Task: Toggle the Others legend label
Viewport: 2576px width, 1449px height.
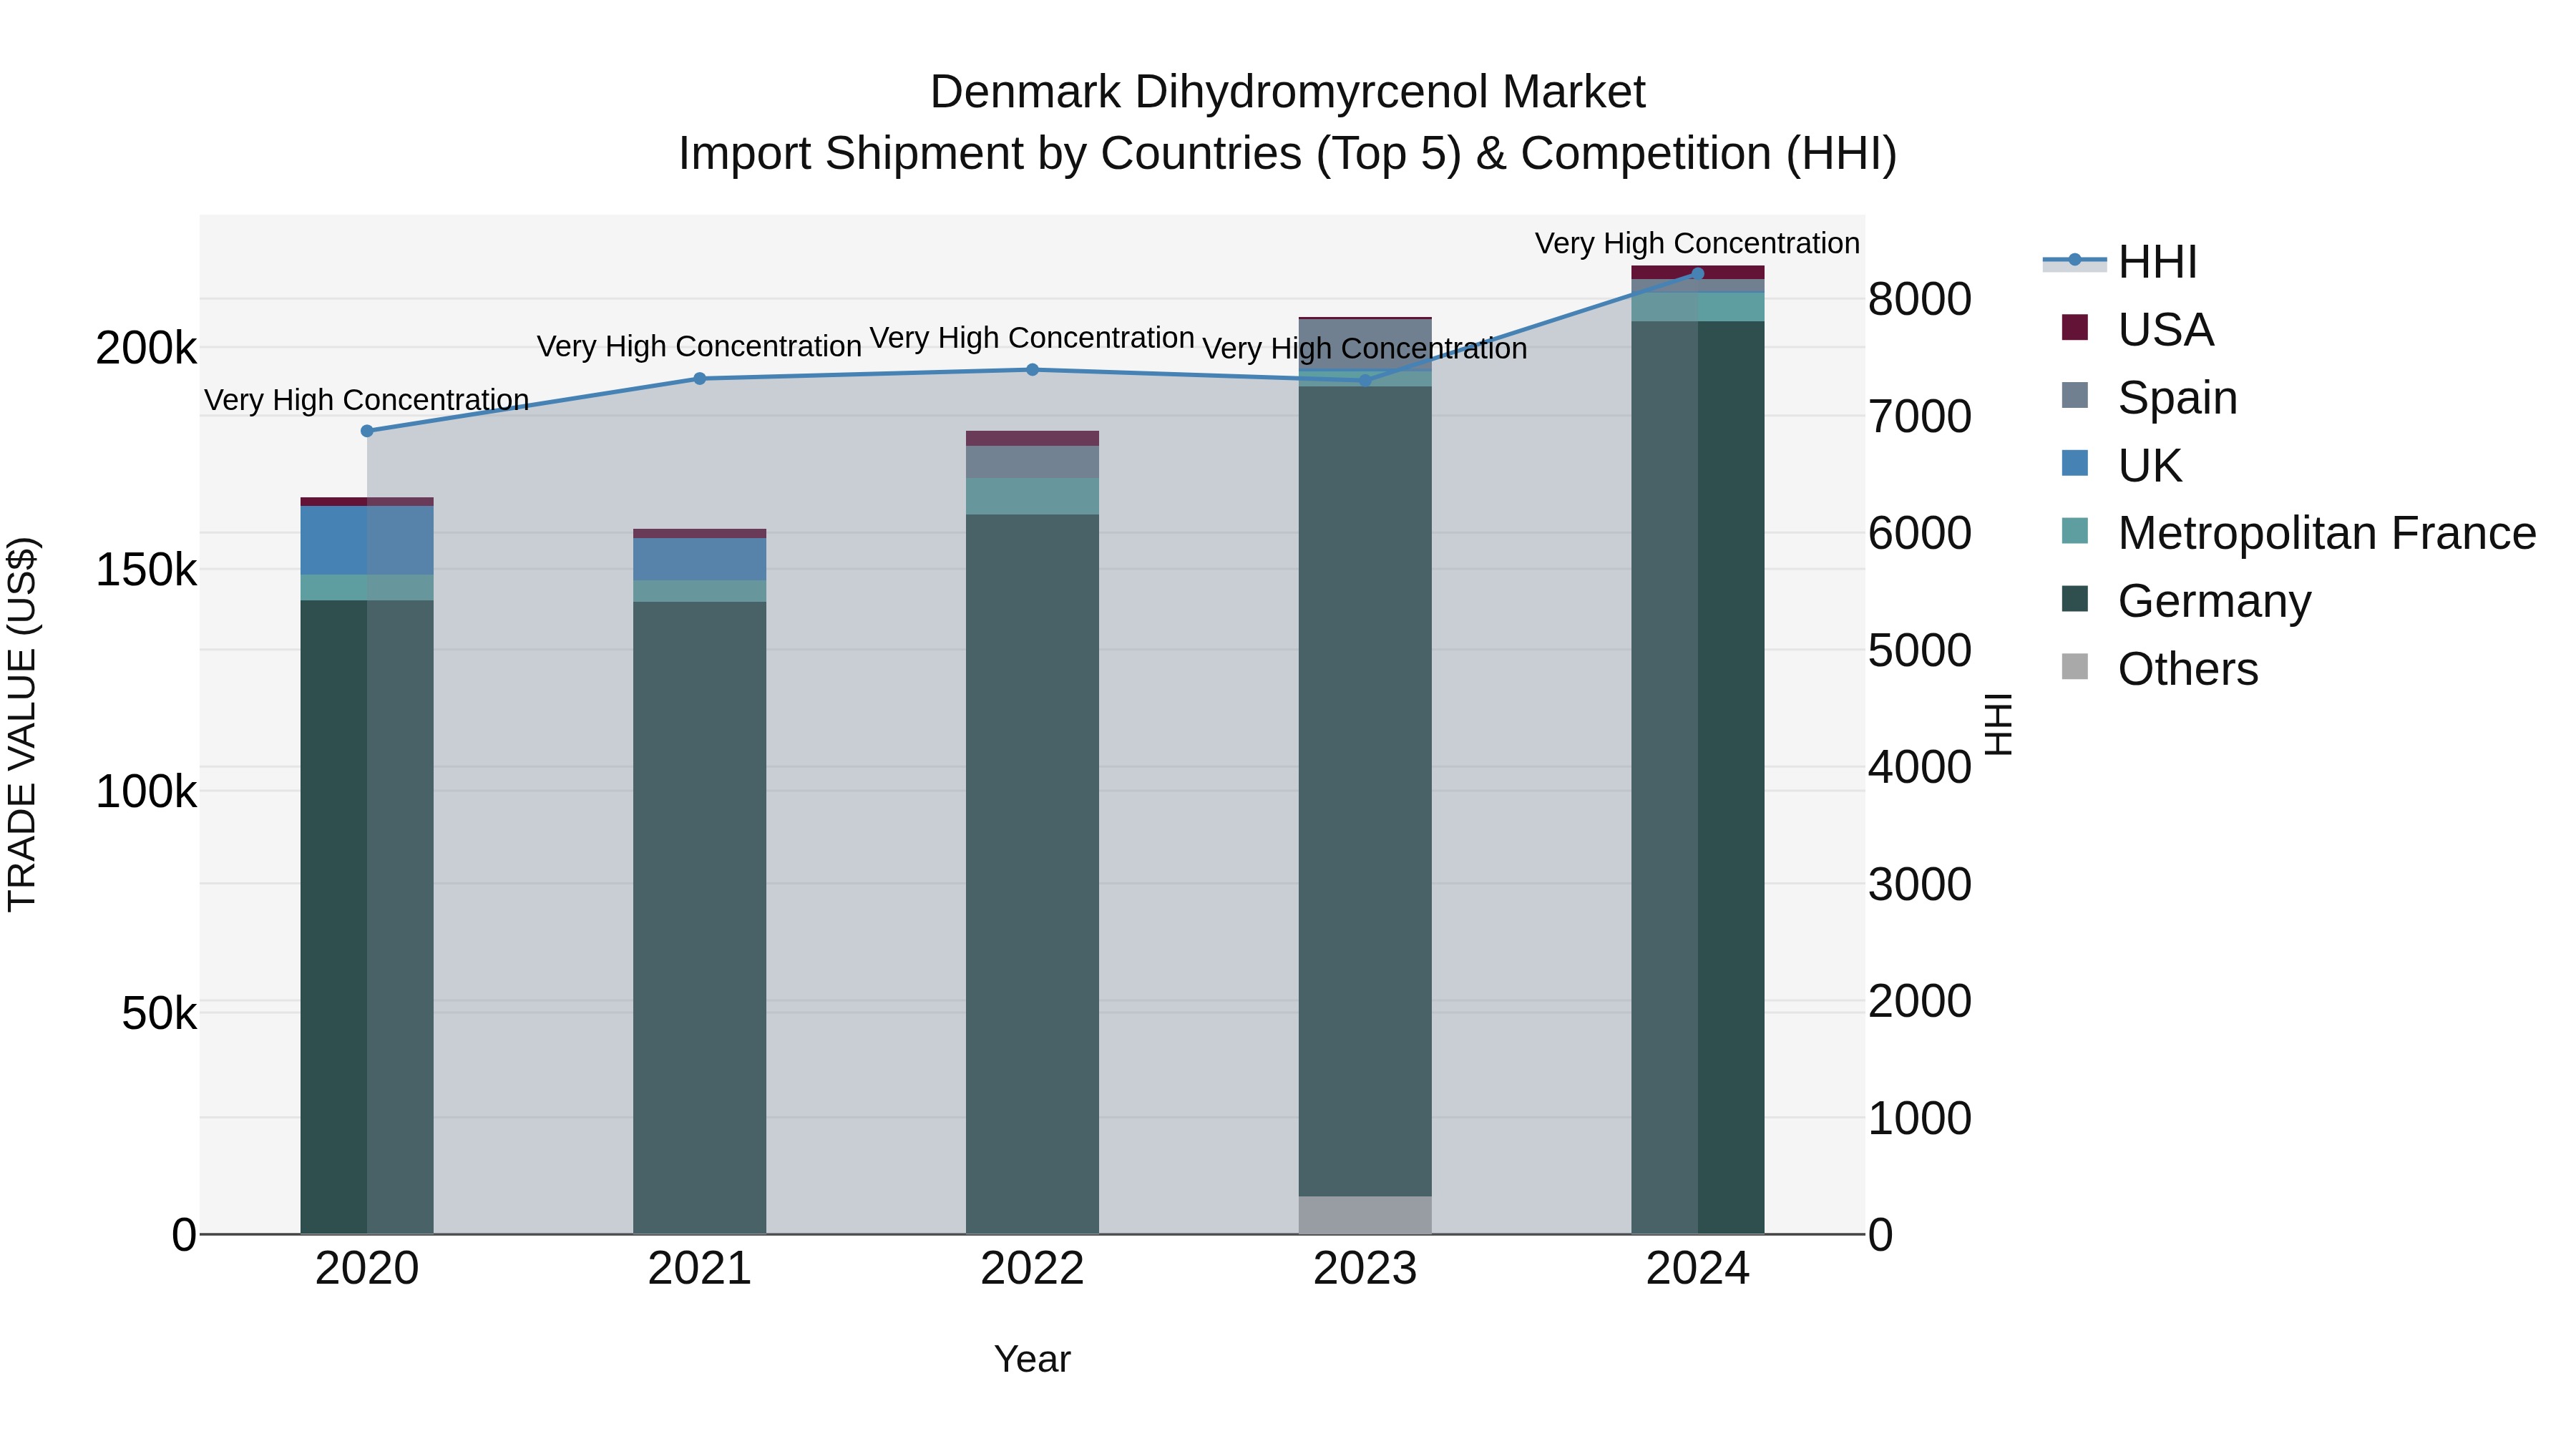Action: tap(2188, 669)
